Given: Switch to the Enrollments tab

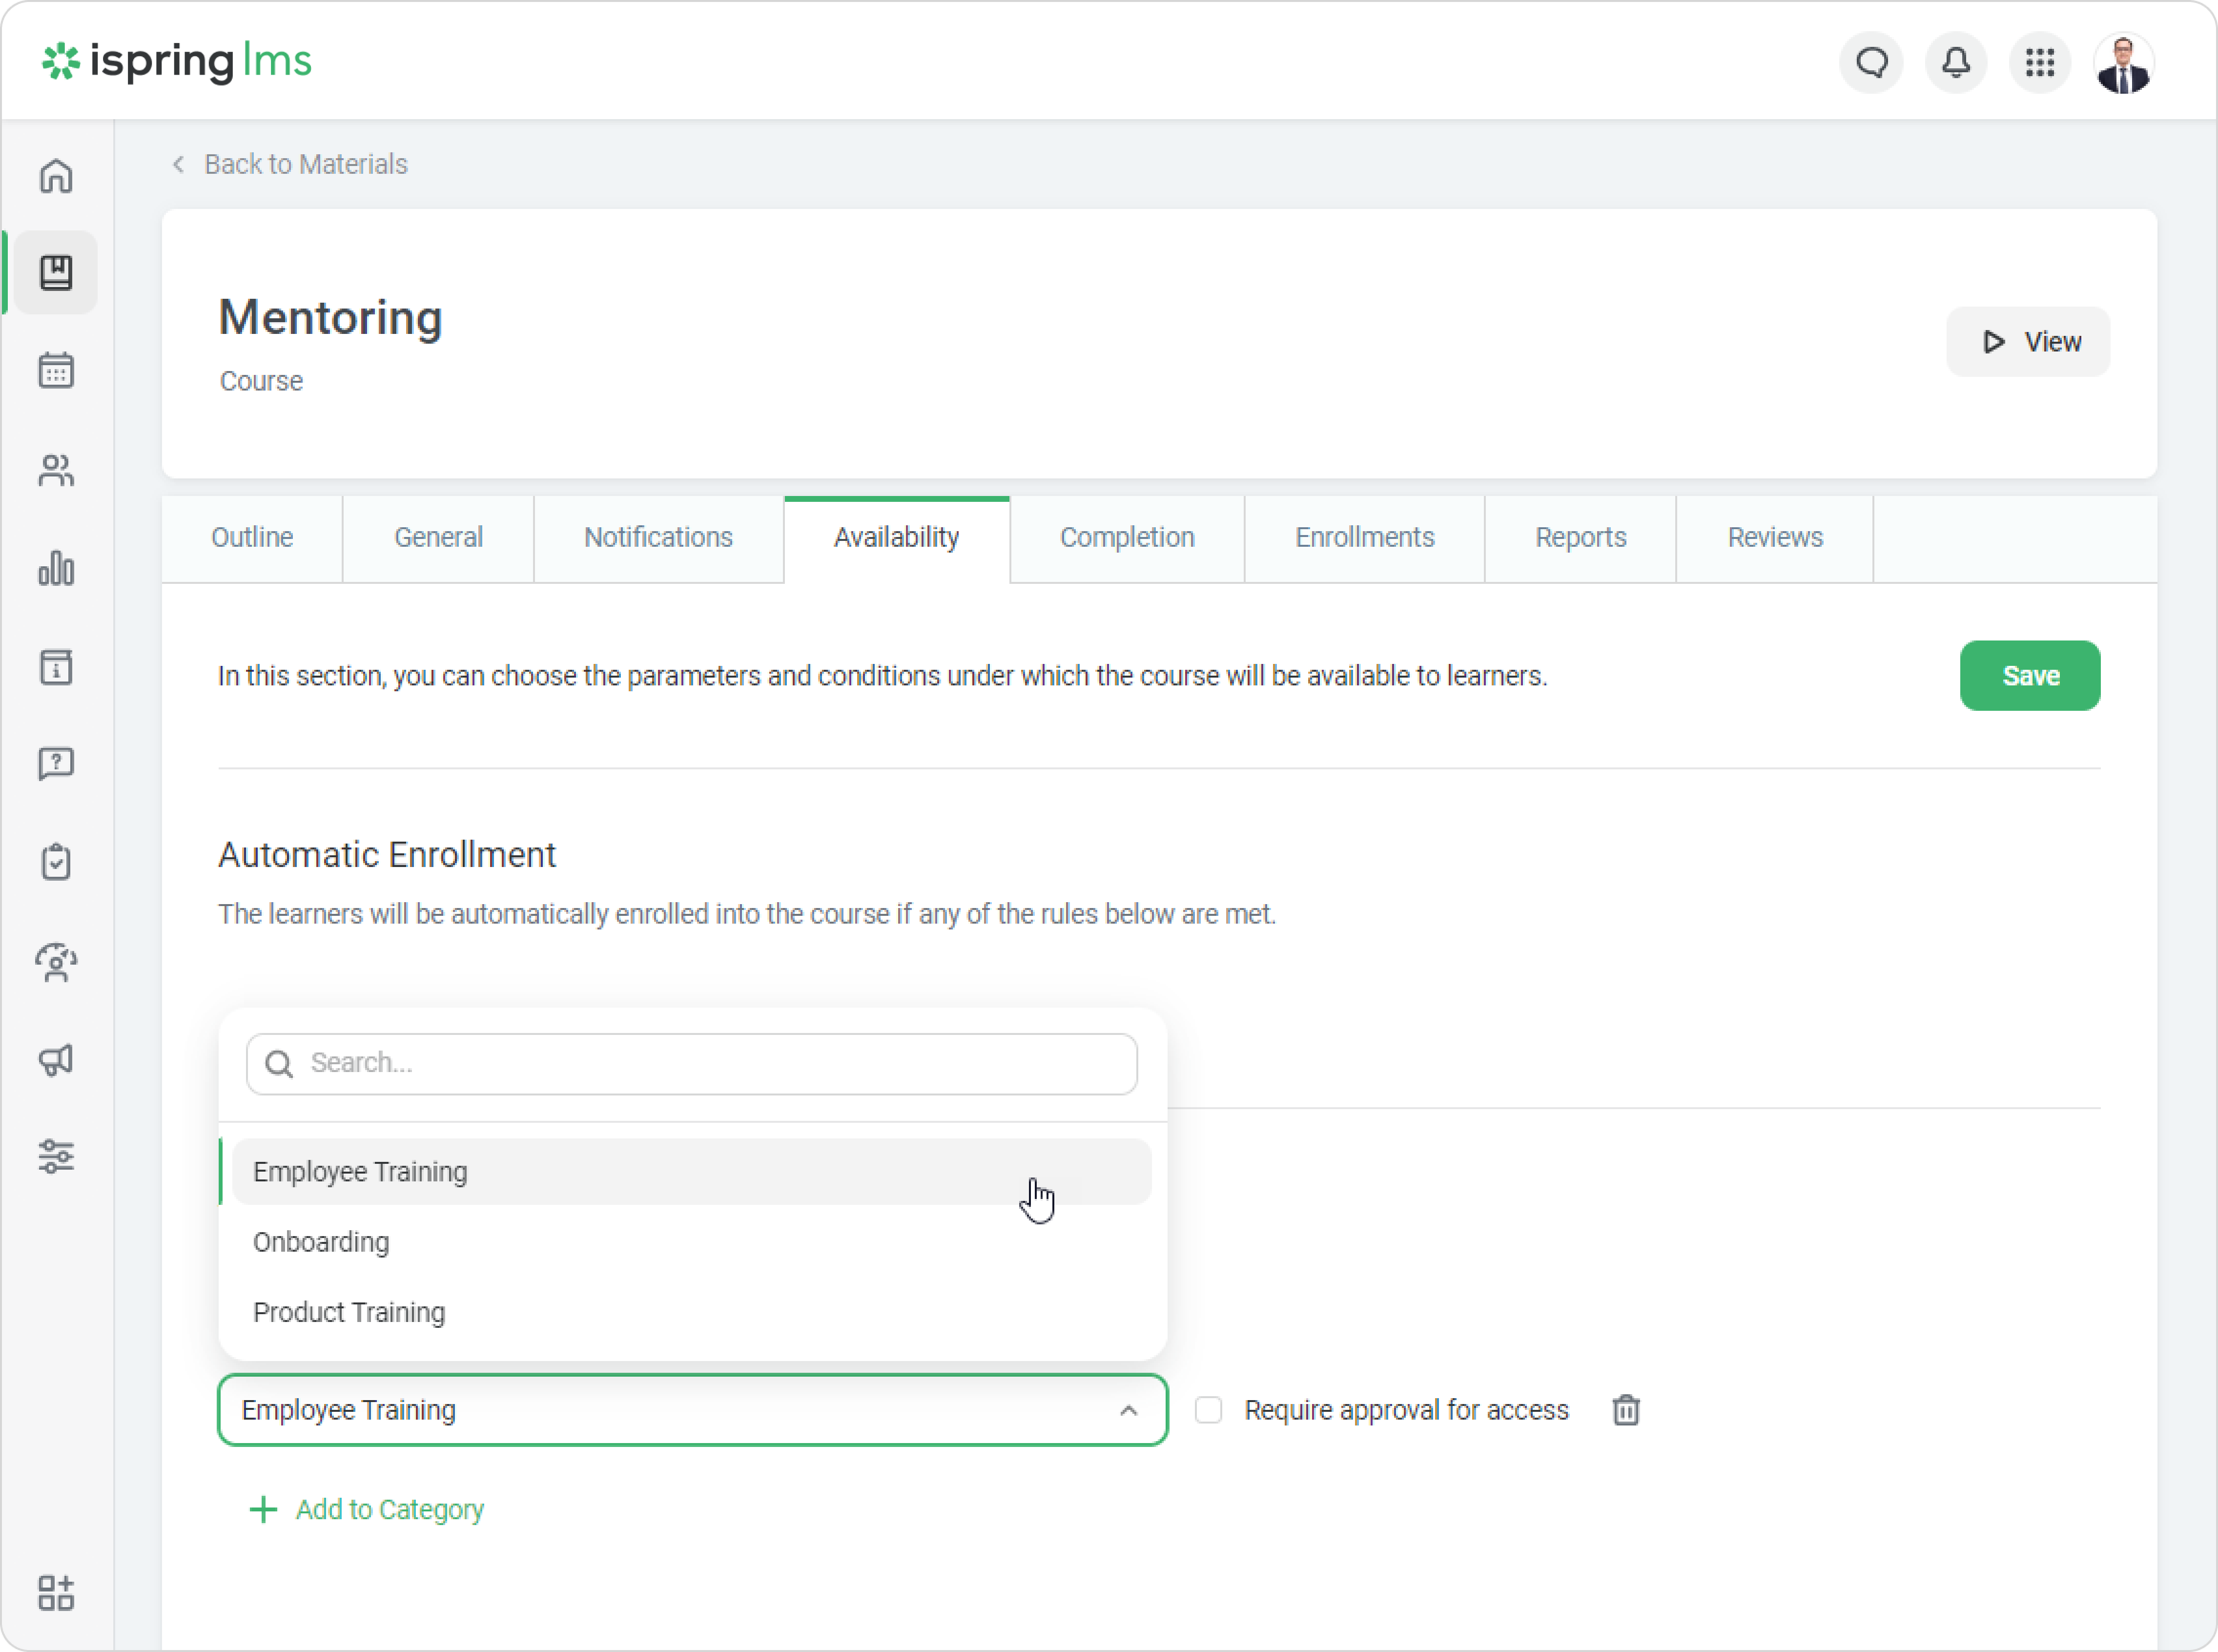Looking at the screenshot, I should 1364,538.
